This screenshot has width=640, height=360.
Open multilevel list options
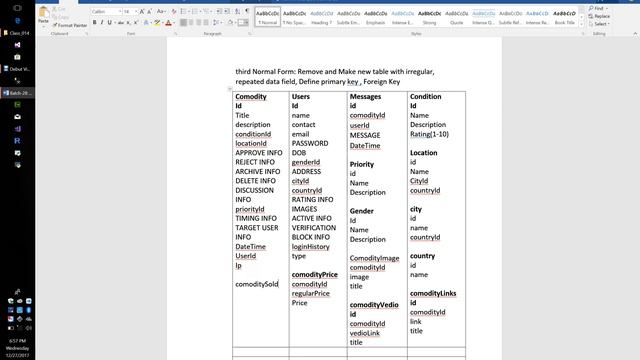[x=207, y=11]
